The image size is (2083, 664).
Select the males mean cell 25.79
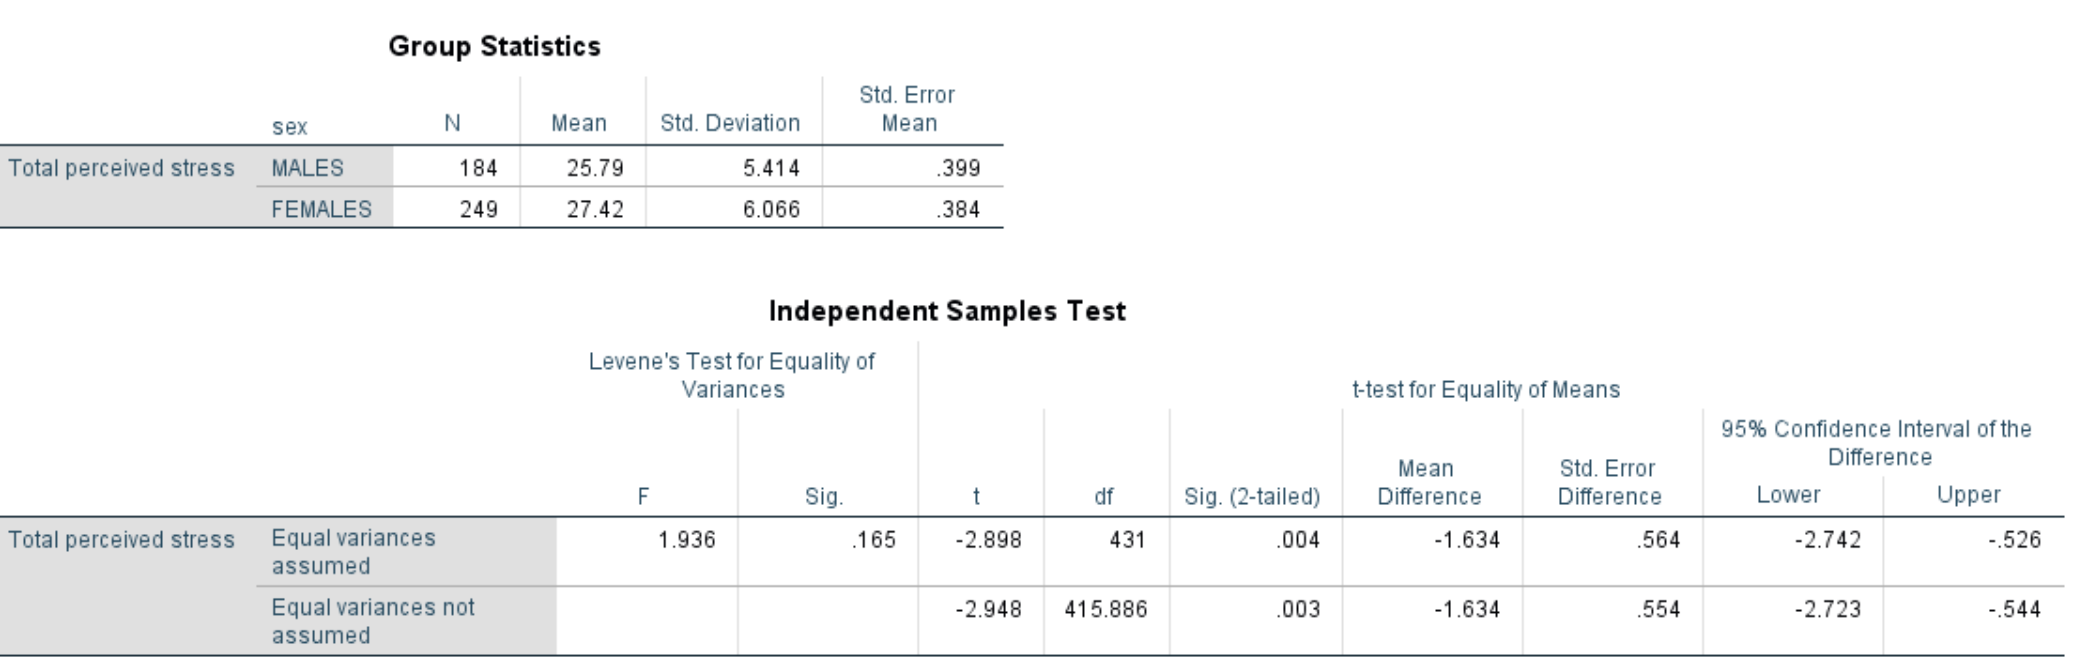click(595, 168)
